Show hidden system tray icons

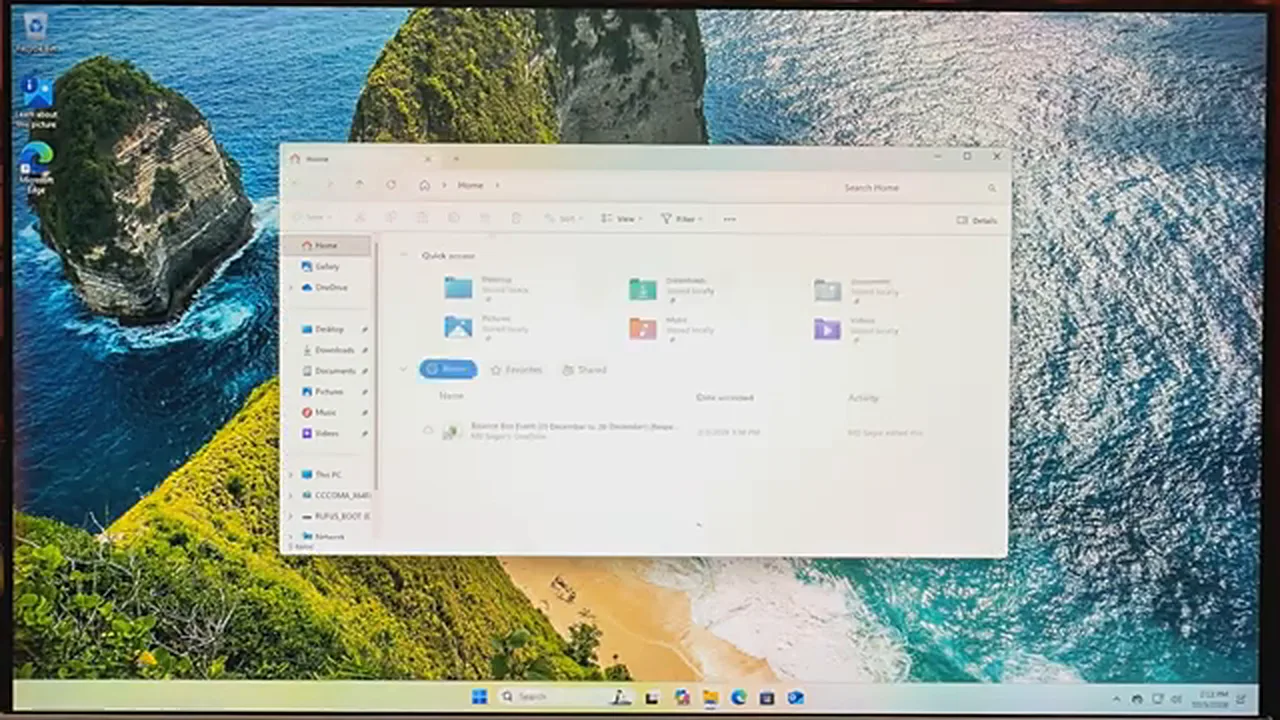click(1117, 698)
